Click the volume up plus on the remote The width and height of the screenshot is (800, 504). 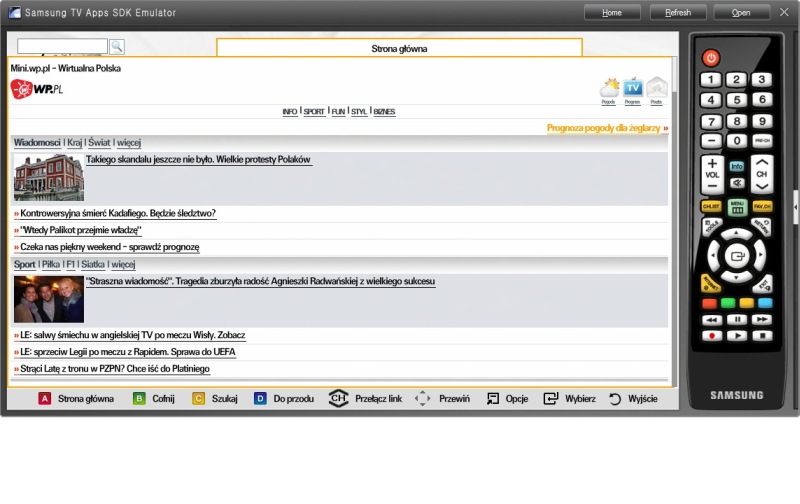712,164
